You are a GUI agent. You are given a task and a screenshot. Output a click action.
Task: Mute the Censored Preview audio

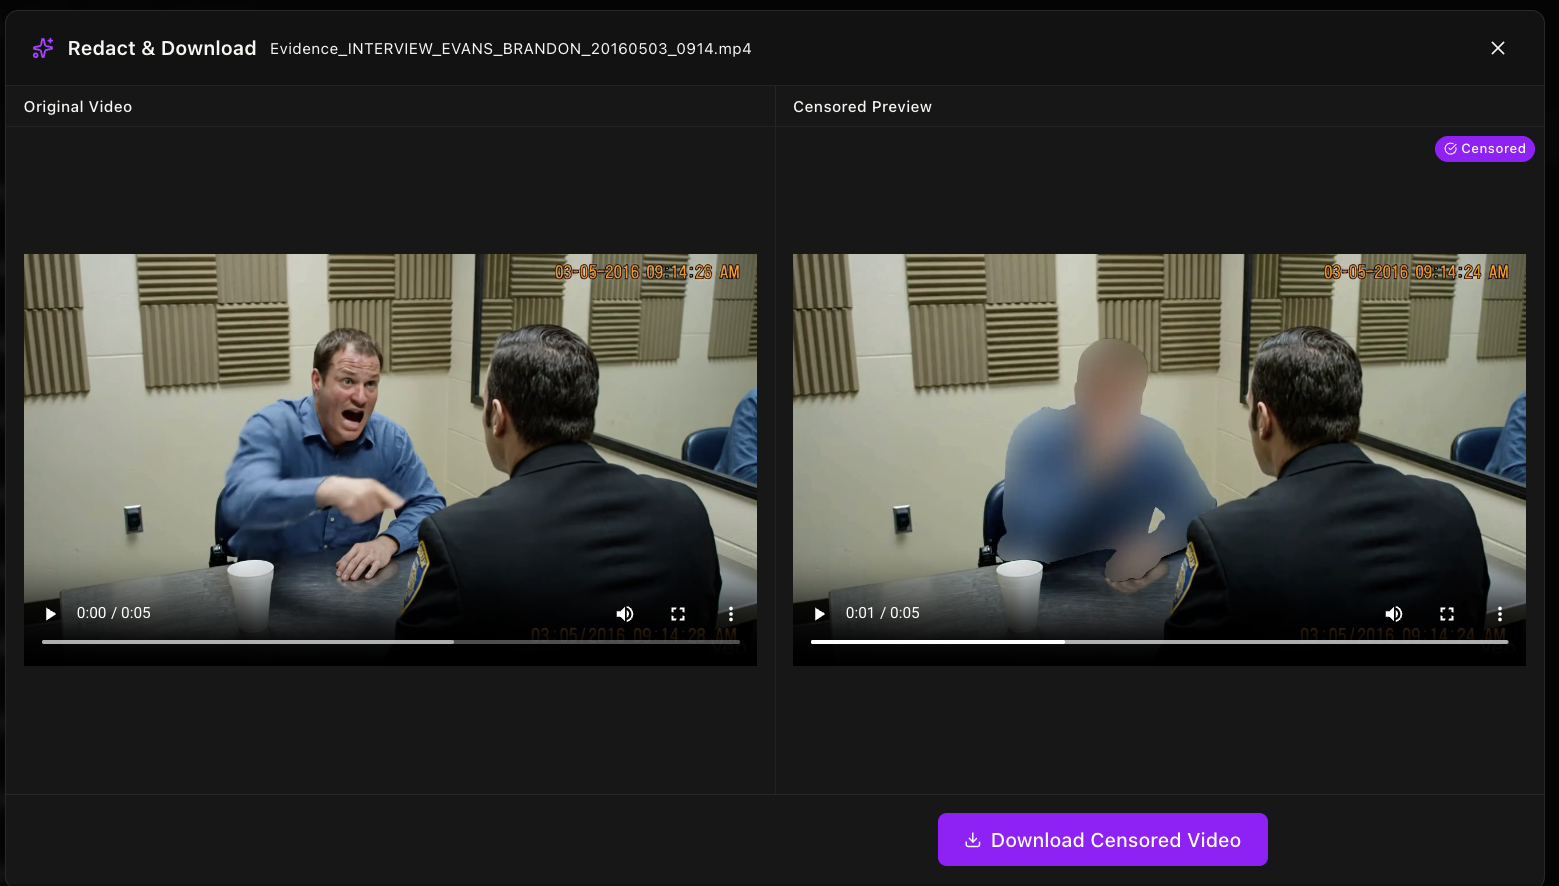(1394, 614)
